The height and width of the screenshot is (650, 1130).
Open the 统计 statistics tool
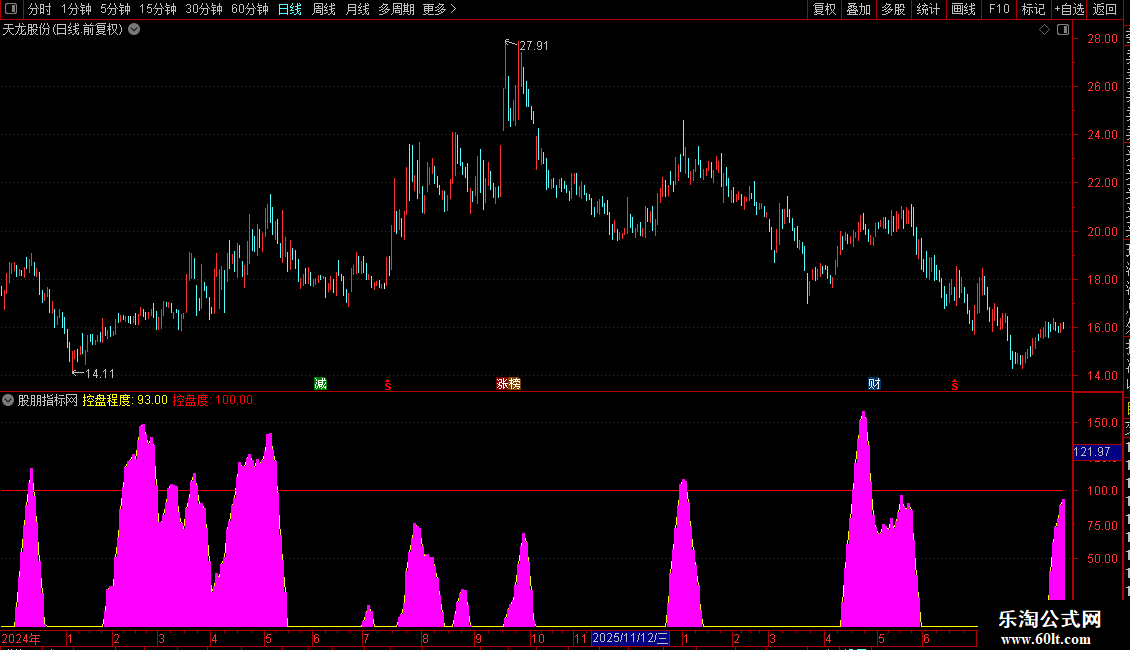(927, 9)
